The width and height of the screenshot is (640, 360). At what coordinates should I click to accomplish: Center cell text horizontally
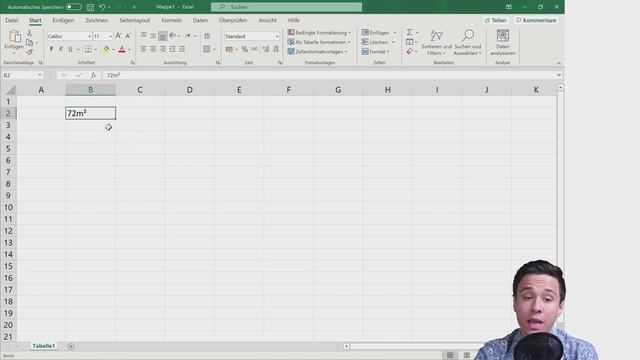[153, 49]
